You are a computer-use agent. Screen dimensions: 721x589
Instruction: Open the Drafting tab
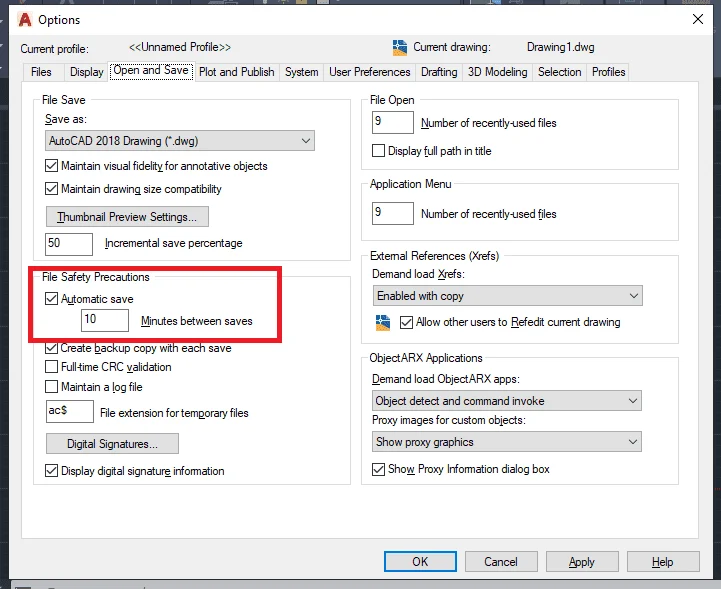click(x=439, y=72)
